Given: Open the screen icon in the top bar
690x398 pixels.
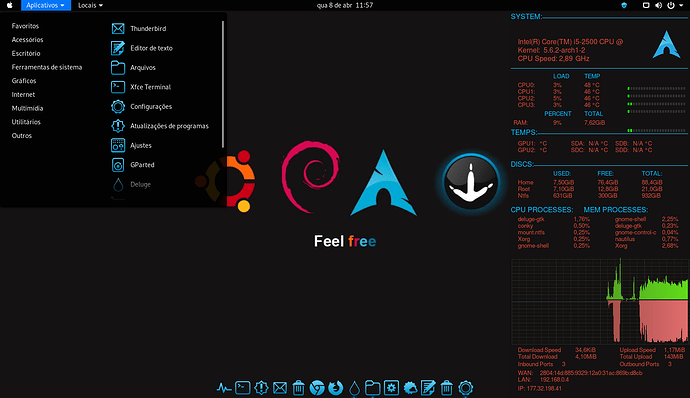Looking at the screenshot, I should click(x=646, y=5).
